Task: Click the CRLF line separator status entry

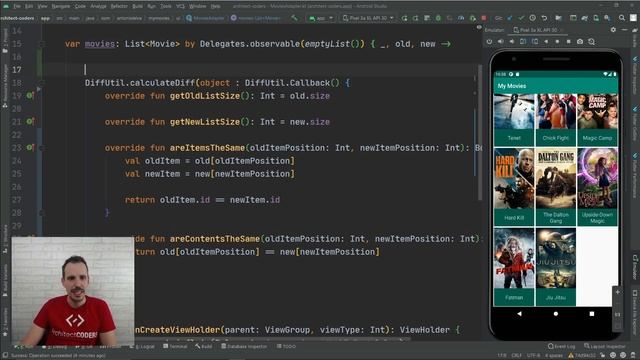Action: [516, 355]
